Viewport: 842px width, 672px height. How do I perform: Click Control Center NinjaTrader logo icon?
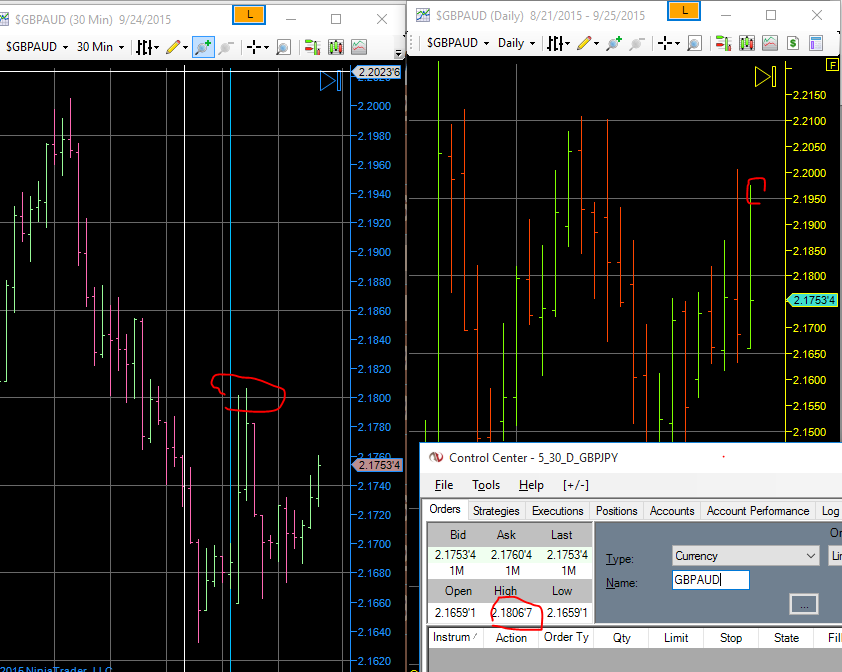point(436,457)
